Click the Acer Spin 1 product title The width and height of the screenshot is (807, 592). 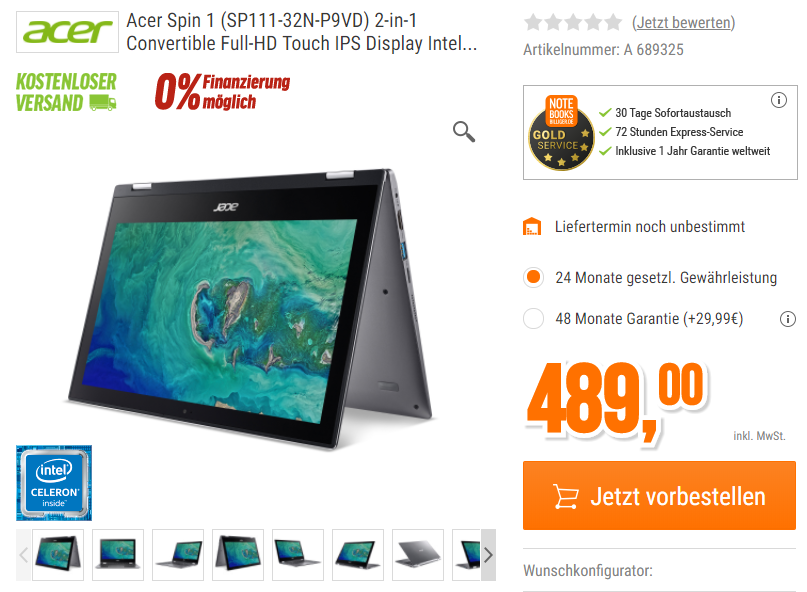(302, 32)
